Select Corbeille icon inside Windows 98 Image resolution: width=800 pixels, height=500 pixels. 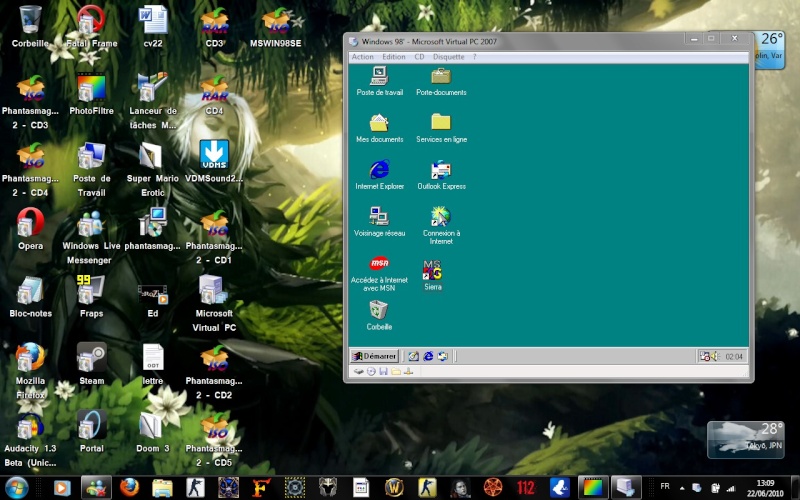pos(379,315)
